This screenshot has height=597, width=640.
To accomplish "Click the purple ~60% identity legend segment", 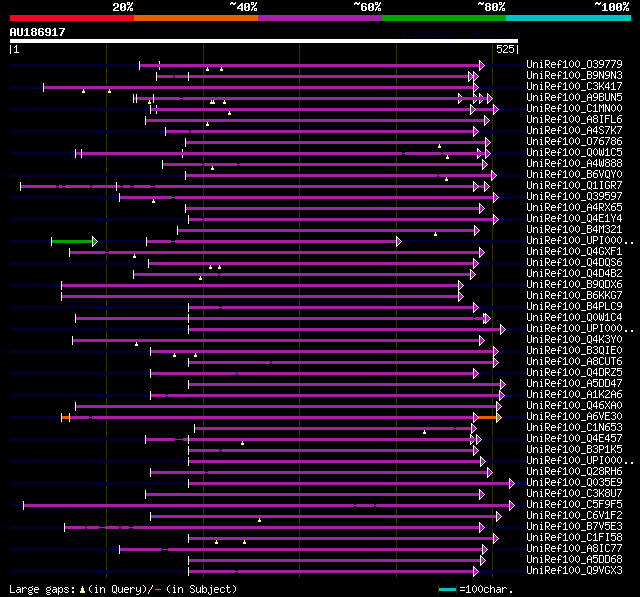I will point(320,18).
